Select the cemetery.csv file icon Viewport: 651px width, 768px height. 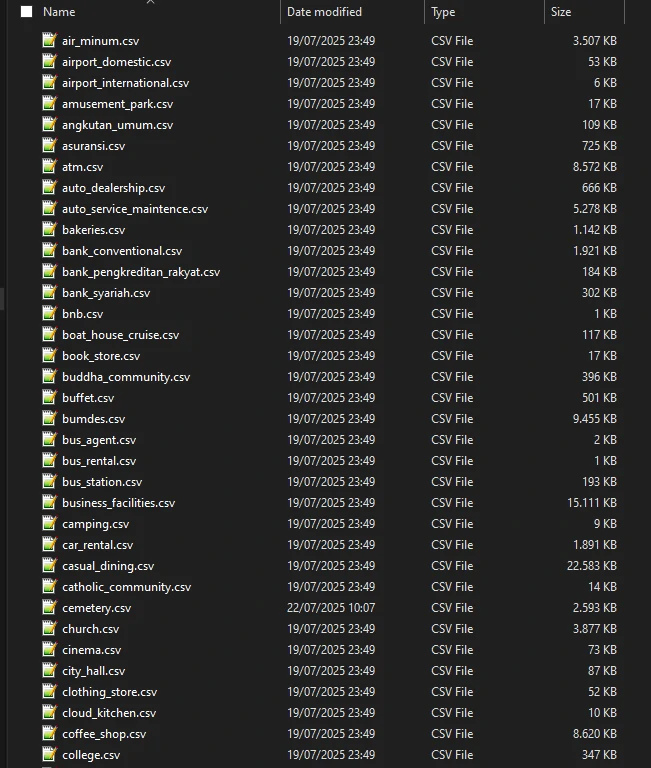49,608
